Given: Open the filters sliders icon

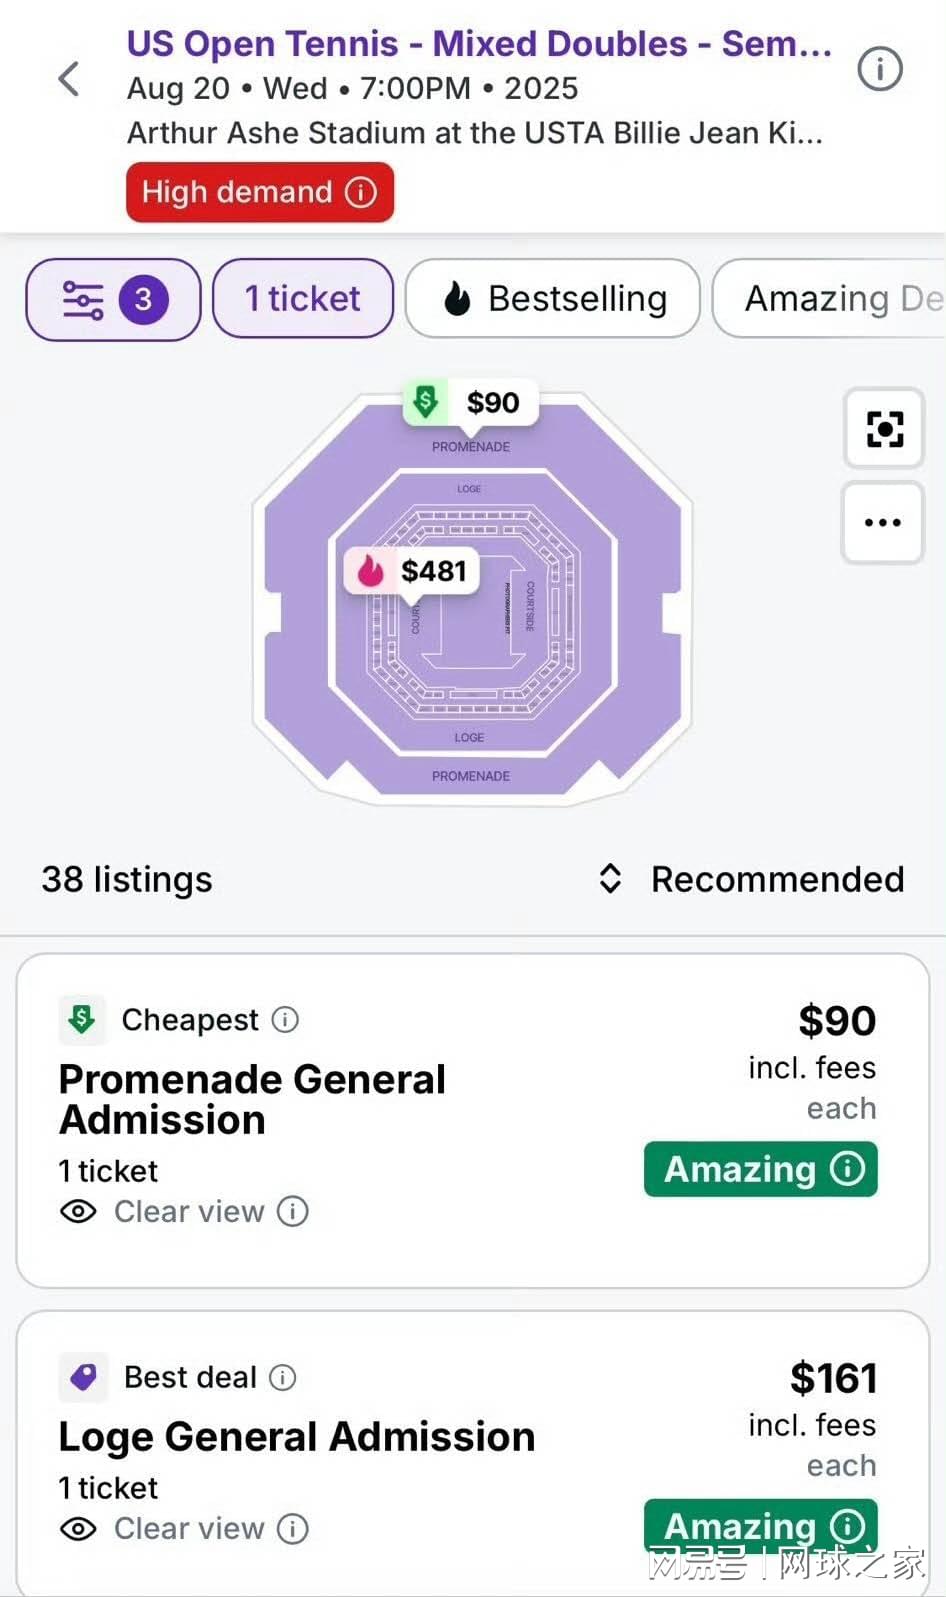Looking at the screenshot, I should pos(83,299).
